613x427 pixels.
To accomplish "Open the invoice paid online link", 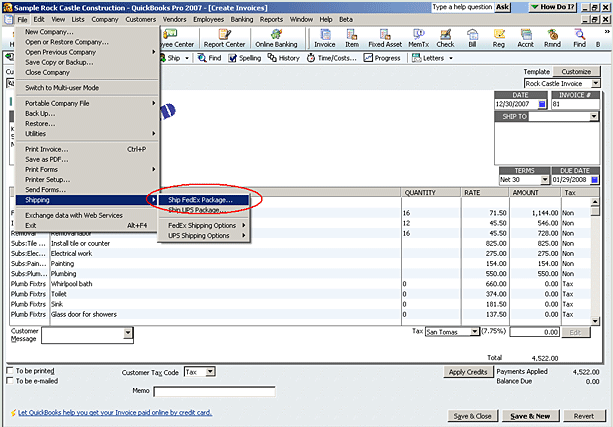I will (x=115, y=413).
